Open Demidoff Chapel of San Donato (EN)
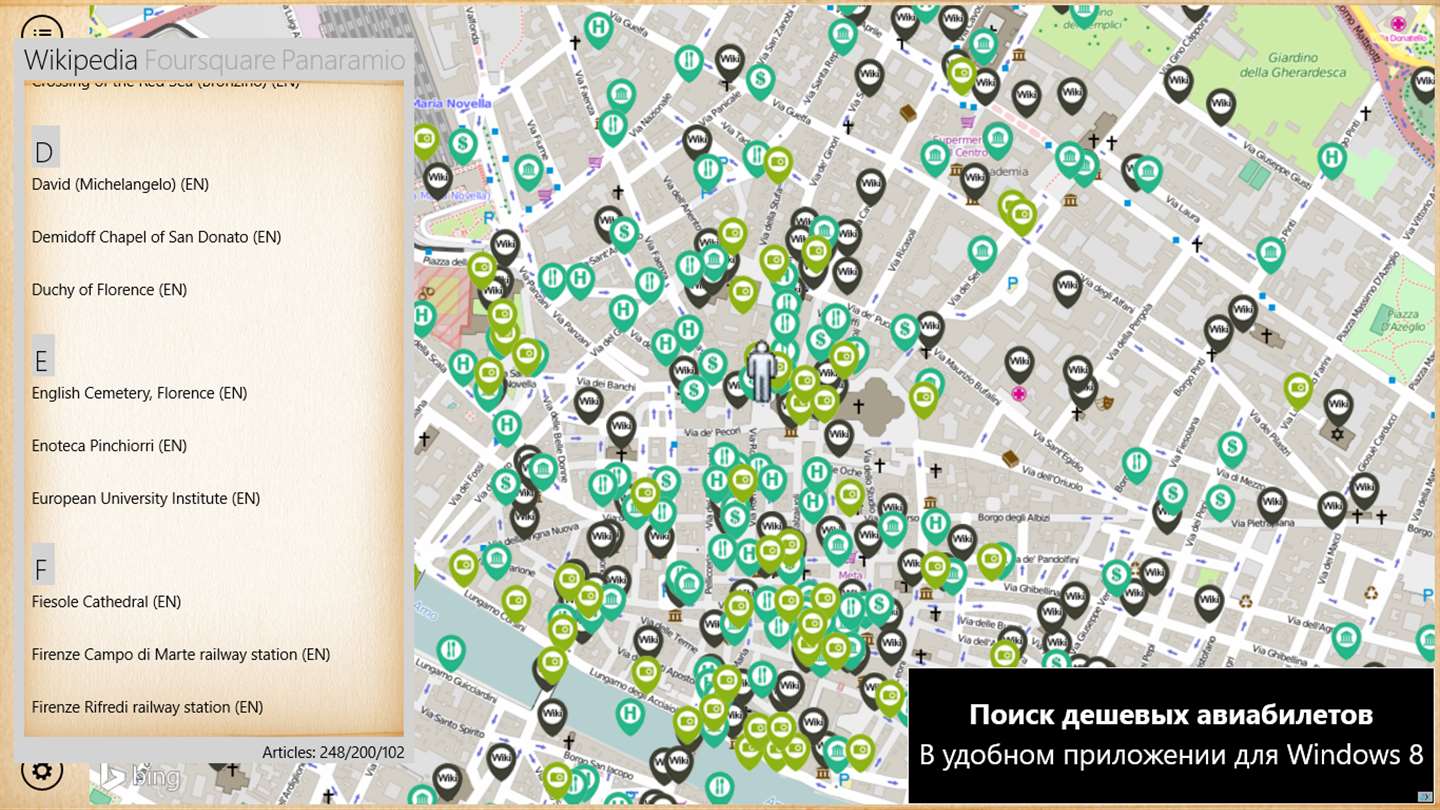1440x810 pixels. point(156,237)
